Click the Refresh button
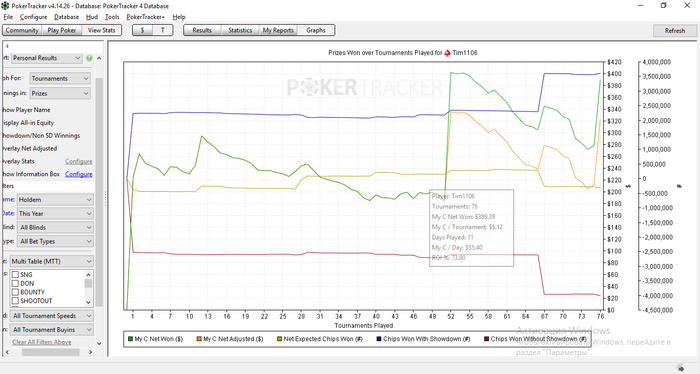The image size is (700, 374). [675, 31]
